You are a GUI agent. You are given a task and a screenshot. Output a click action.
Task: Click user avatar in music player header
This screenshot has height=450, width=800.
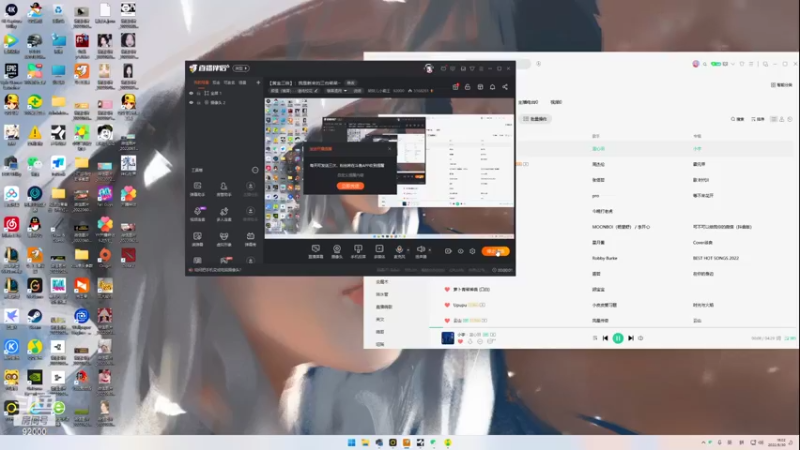point(695,64)
